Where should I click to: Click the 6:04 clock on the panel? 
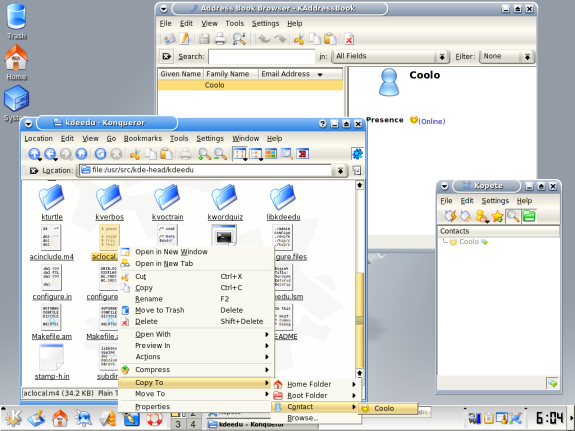[549, 418]
